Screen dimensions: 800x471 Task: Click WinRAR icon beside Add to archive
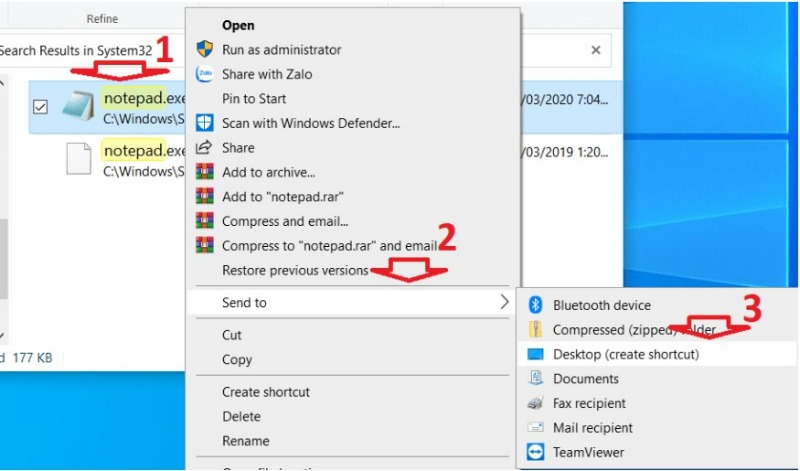(205, 172)
